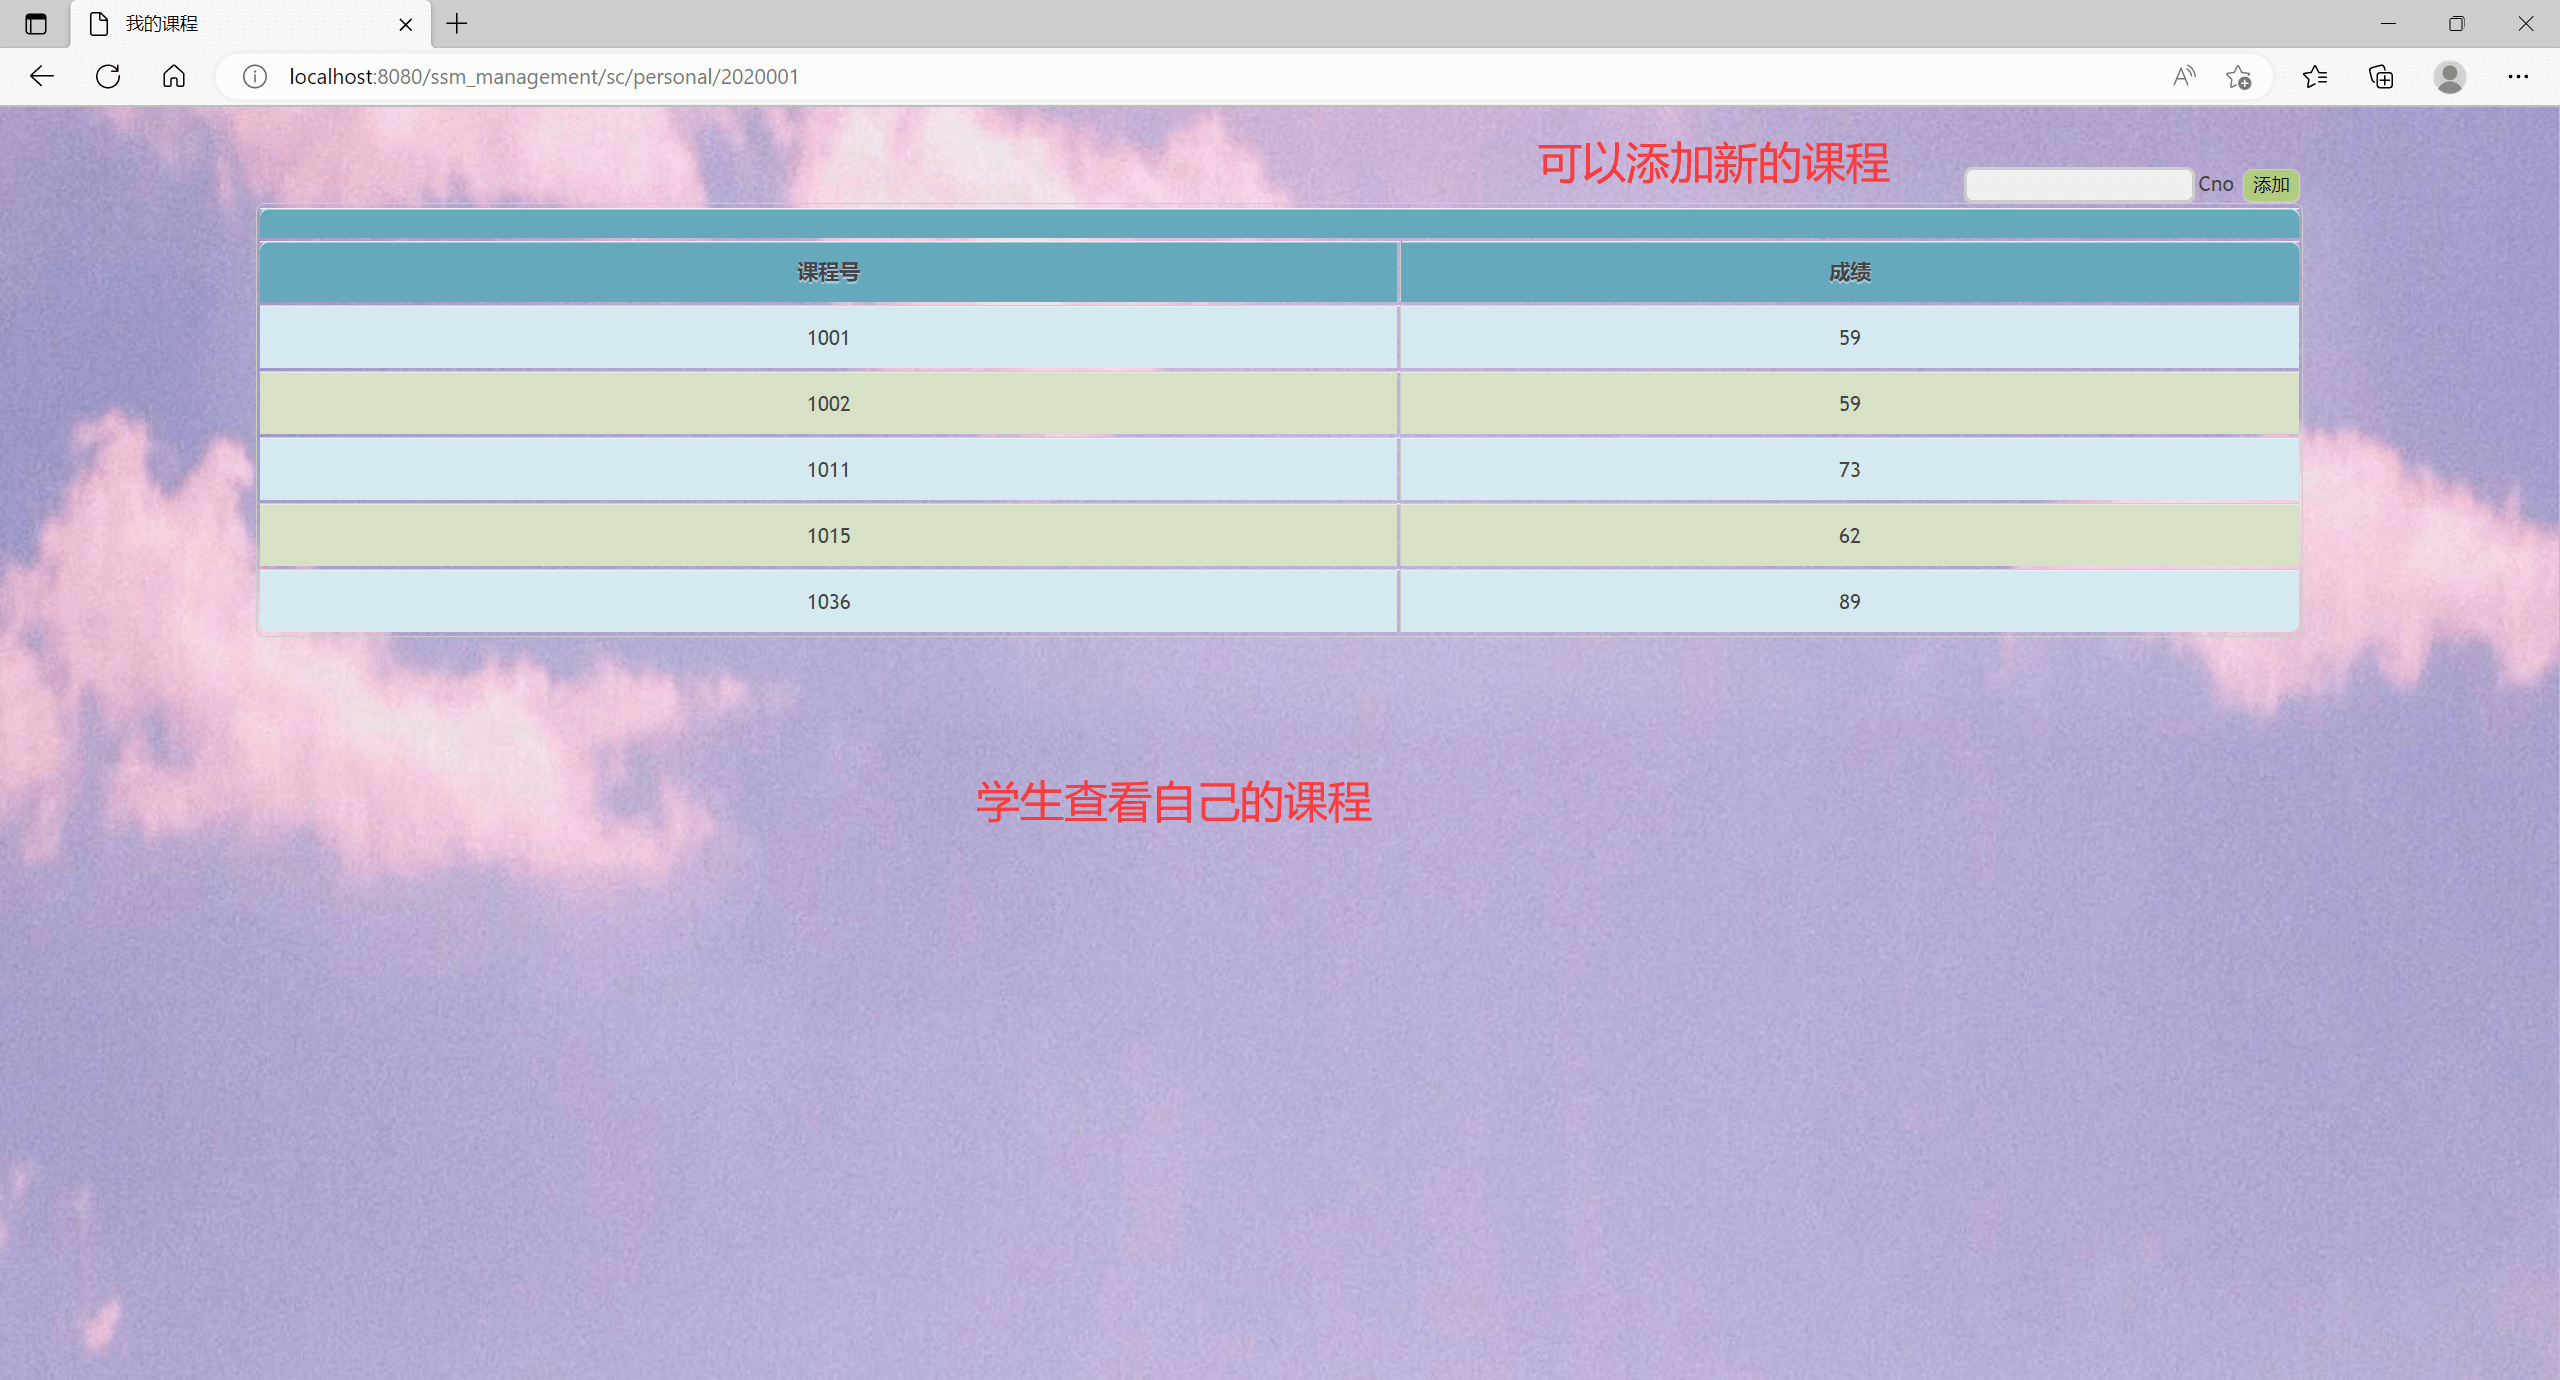This screenshot has height=1380, width=2560.
Task: Click the score 89 for course 1036
Action: tap(1848, 601)
